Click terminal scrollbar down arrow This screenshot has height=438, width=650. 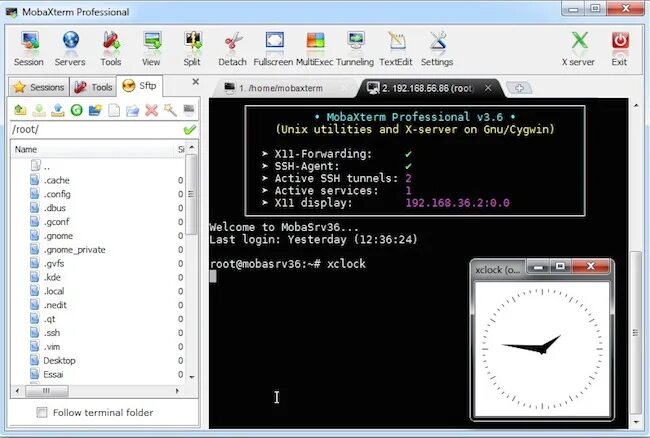point(636,422)
